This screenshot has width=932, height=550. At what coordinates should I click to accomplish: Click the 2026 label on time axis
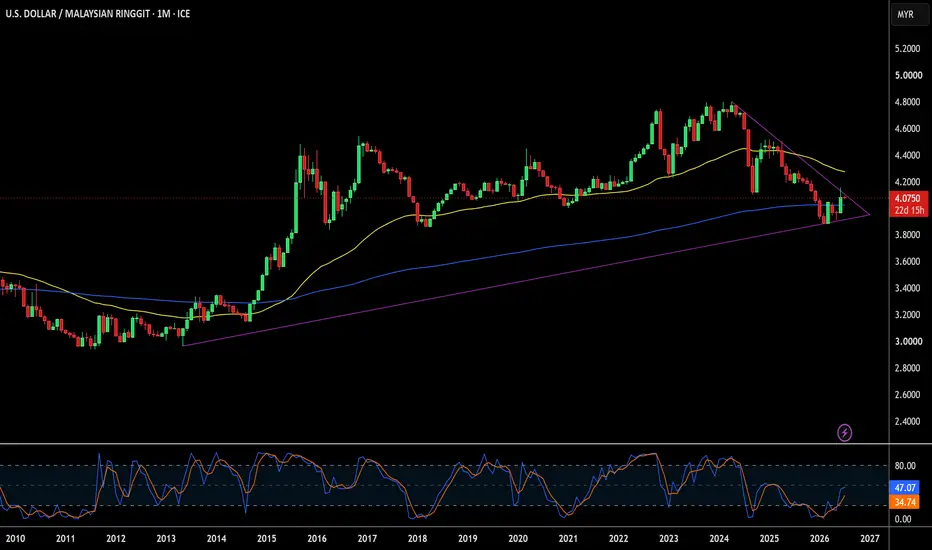click(820, 539)
